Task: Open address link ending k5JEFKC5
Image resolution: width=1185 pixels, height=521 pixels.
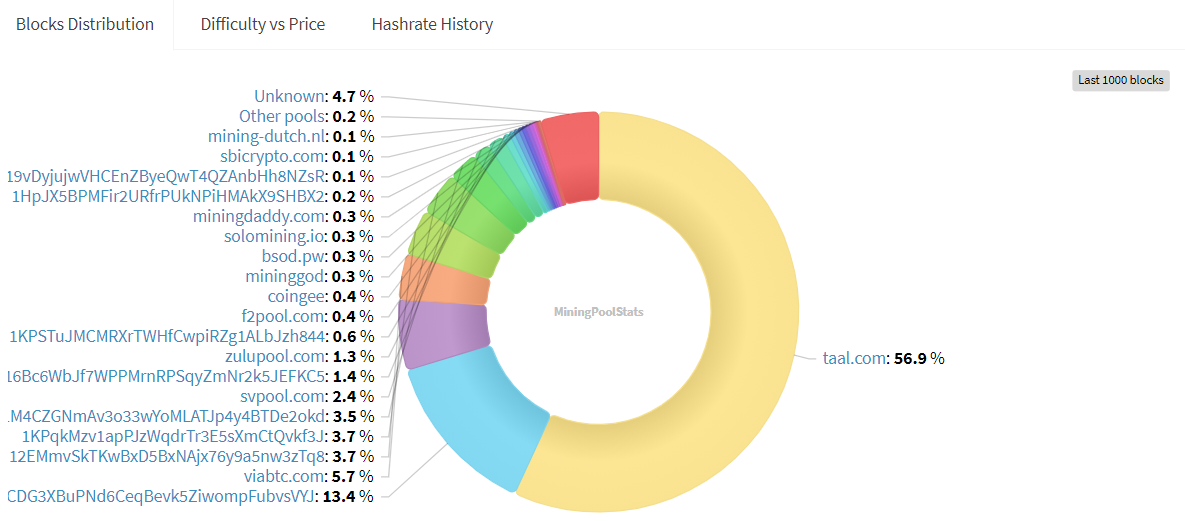Action: tap(166, 376)
